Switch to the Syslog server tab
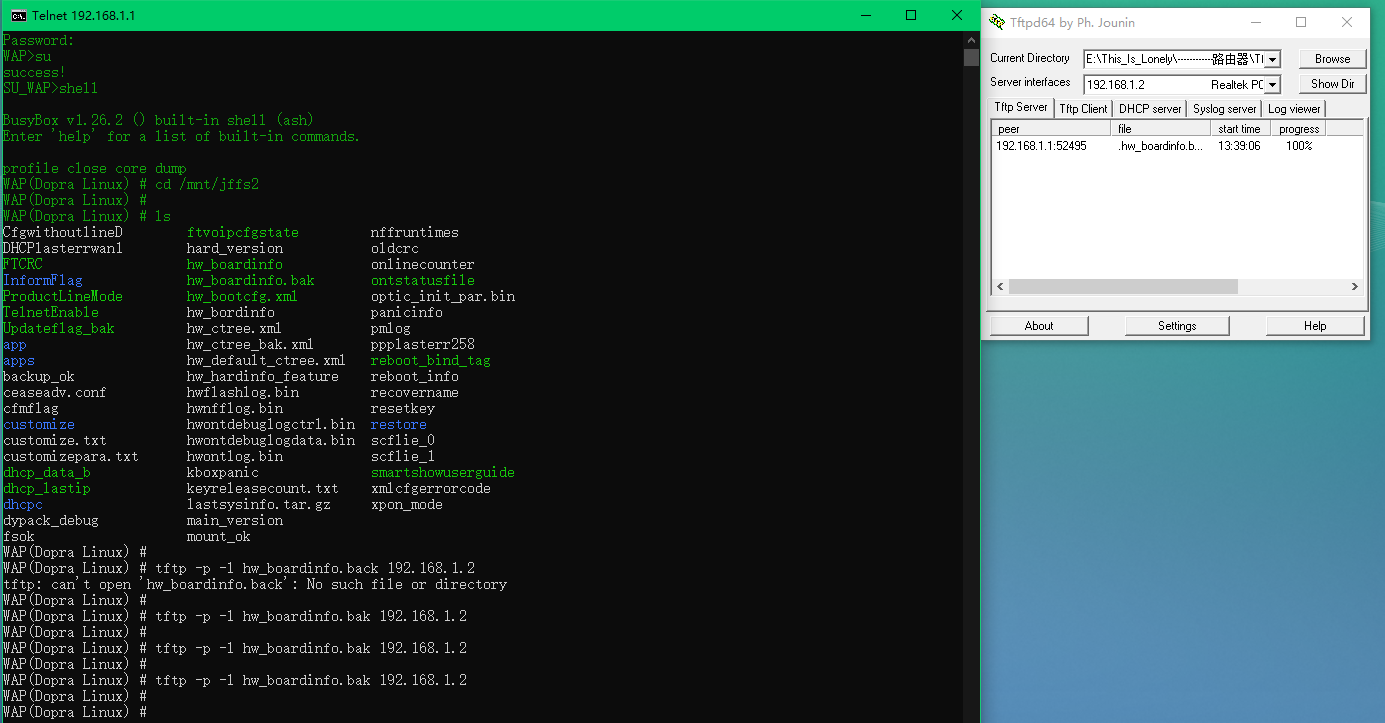1385x723 pixels. coord(1224,109)
